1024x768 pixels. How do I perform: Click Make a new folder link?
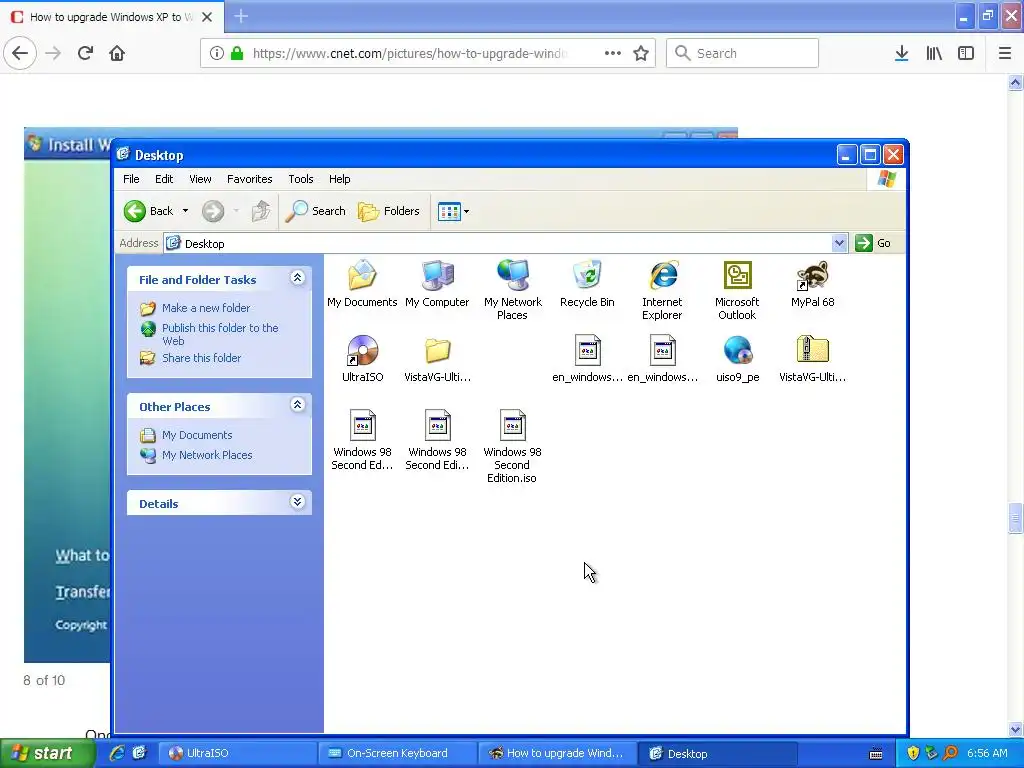206,308
